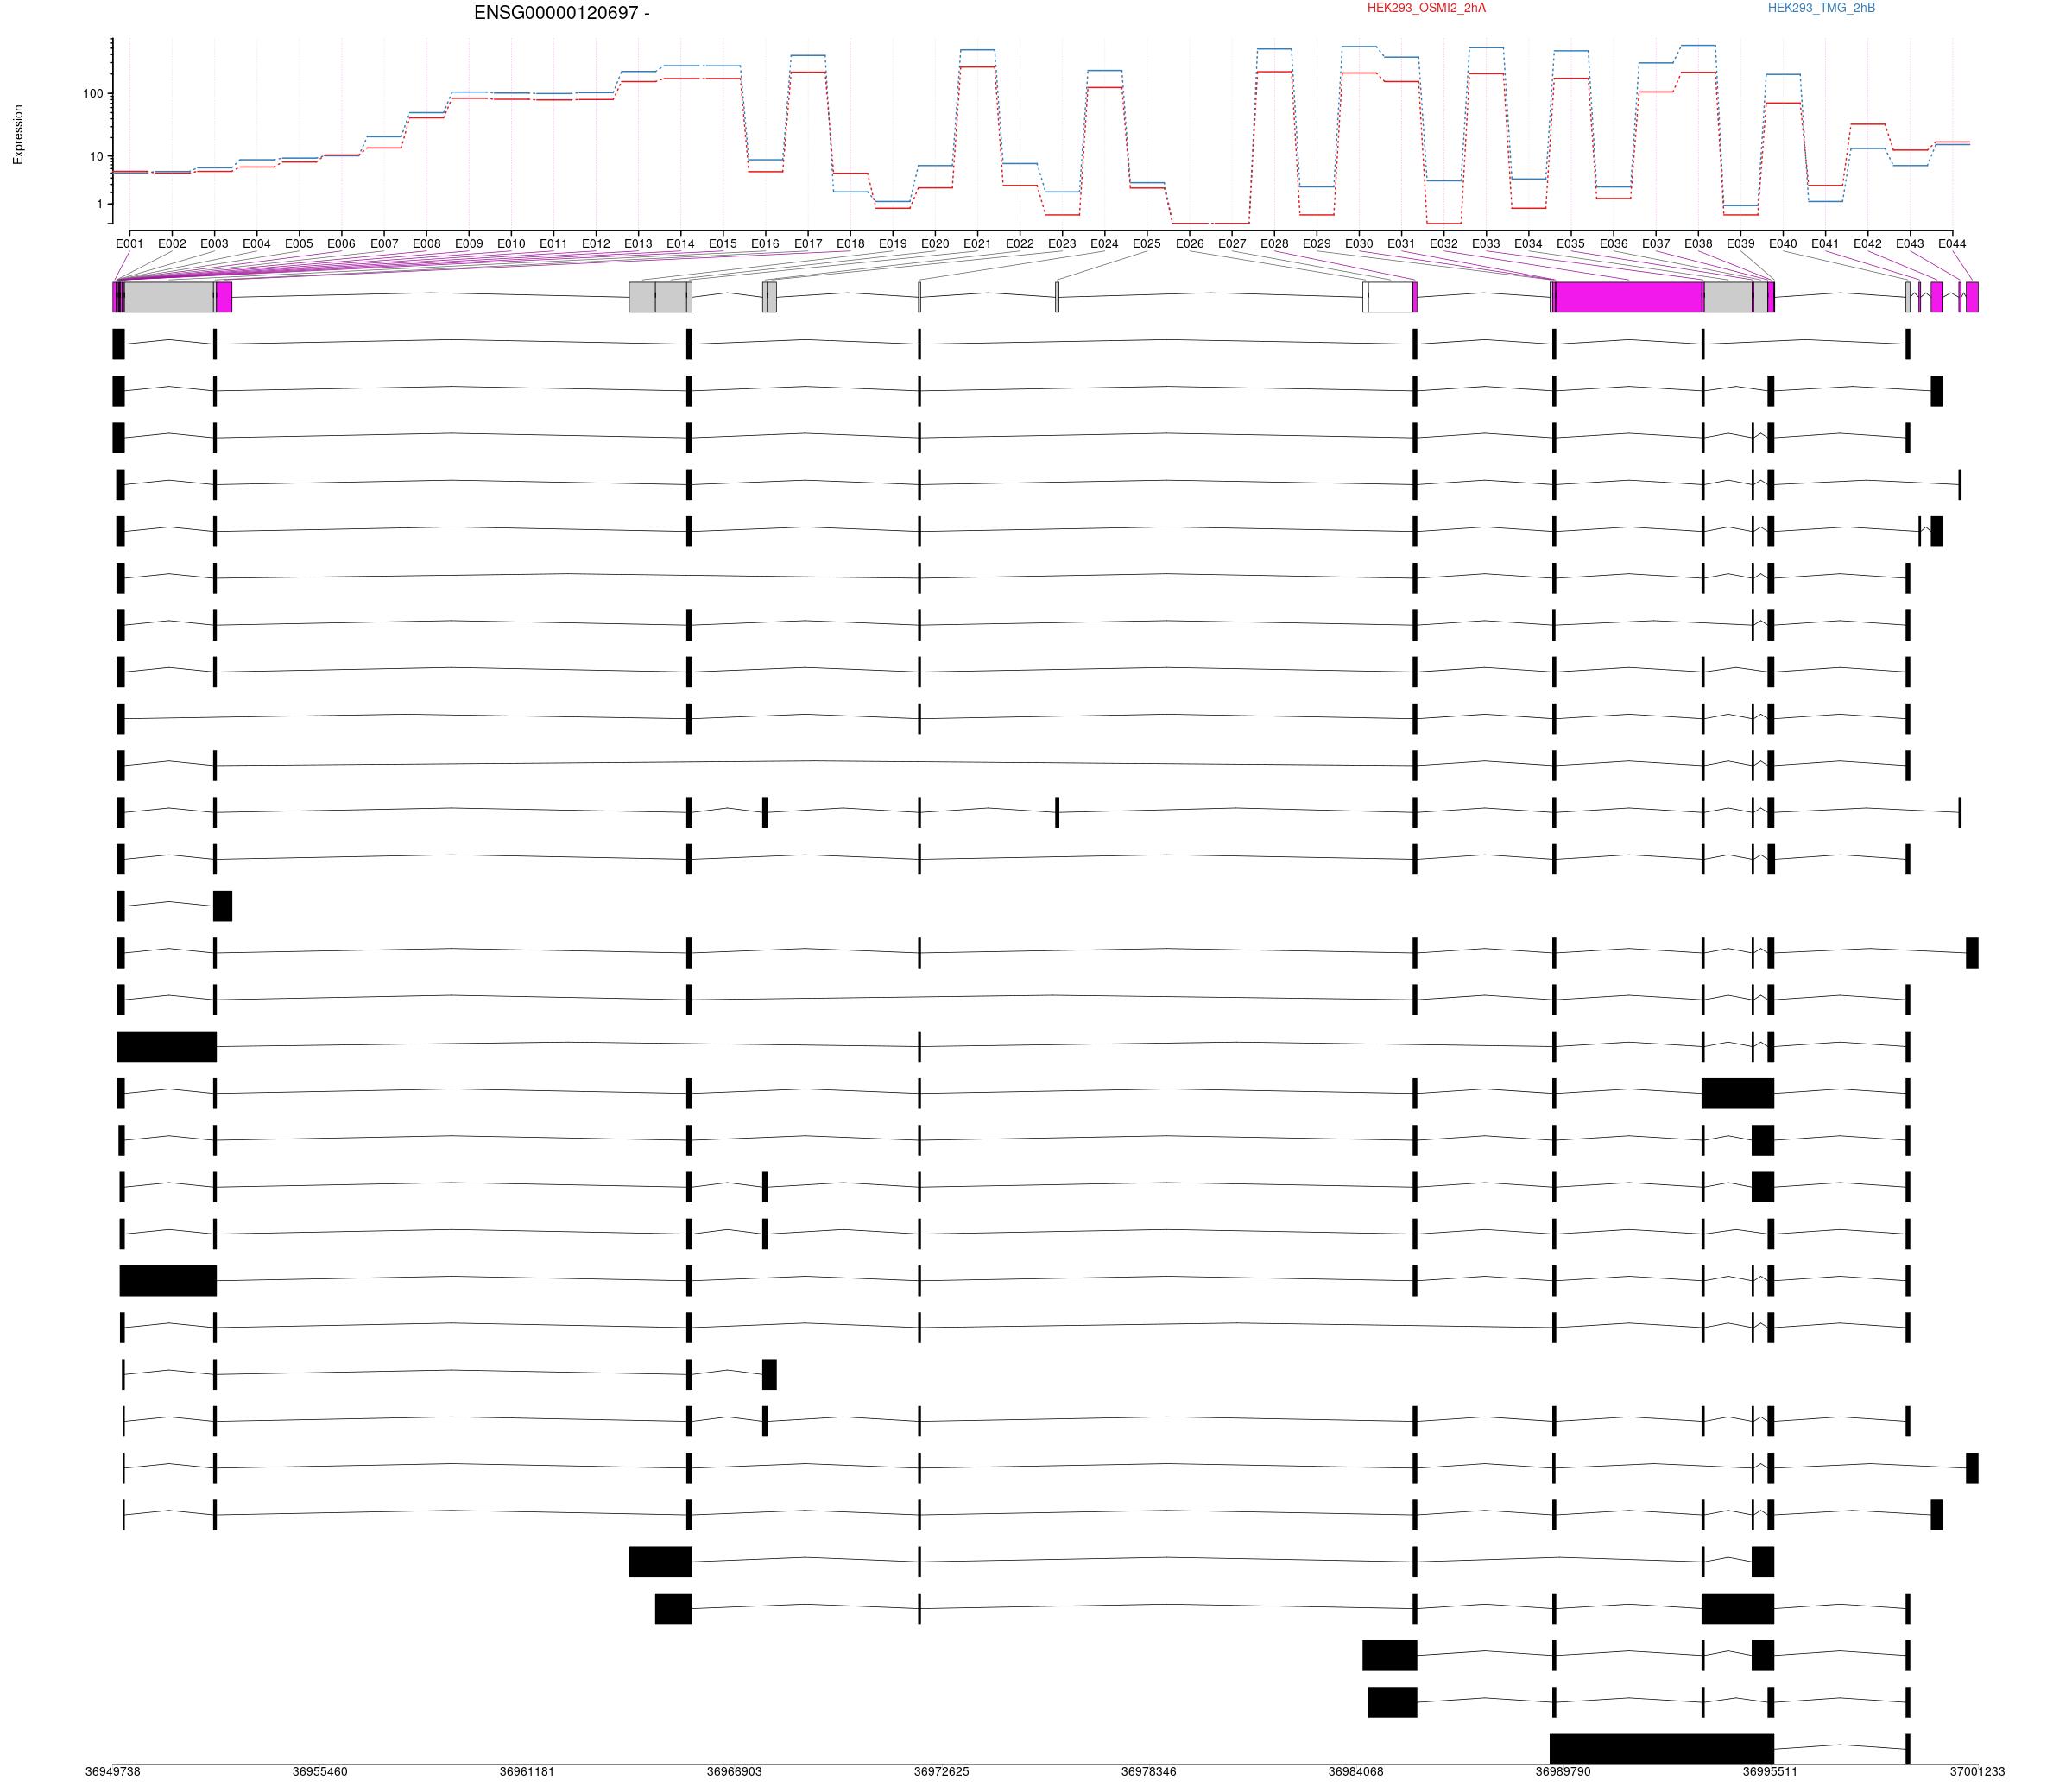Click the blue expression line above E021
The width and height of the screenshot is (2072, 1786).
click(977, 49)
